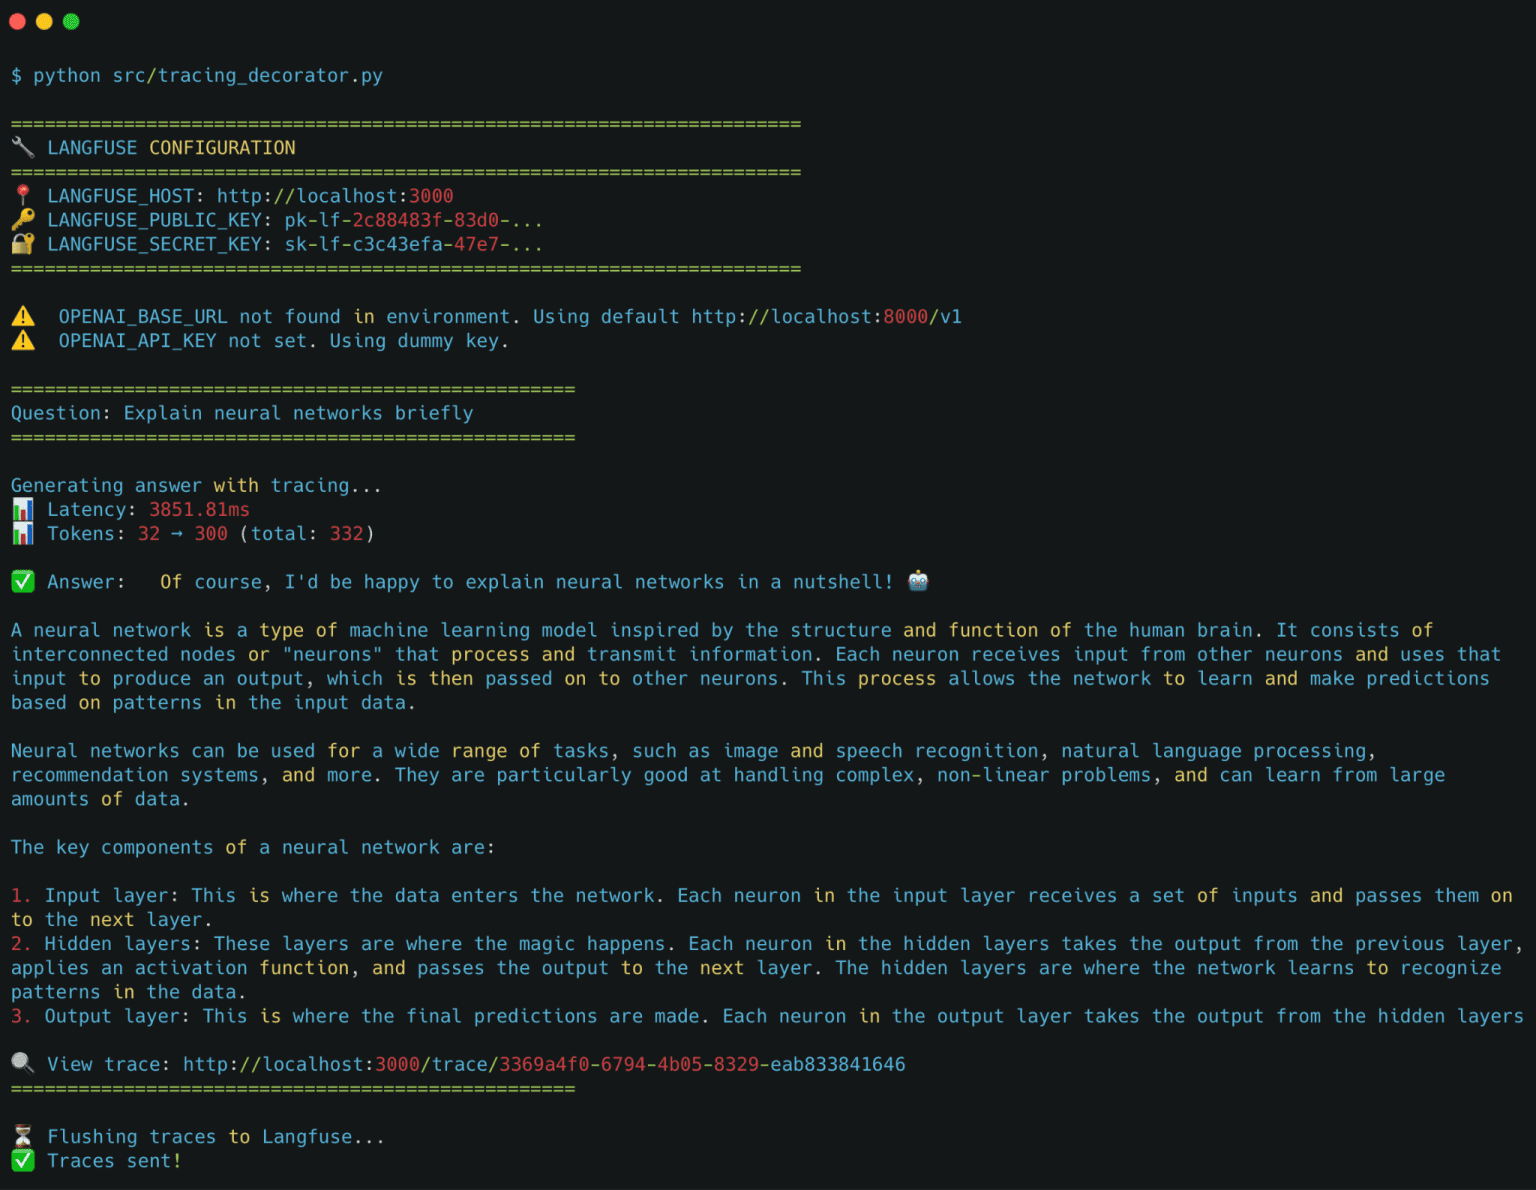Click the 'Question: Explain neural networks briefly' line
Screen dimensions: 1536x1190
[x=242, y=414]
